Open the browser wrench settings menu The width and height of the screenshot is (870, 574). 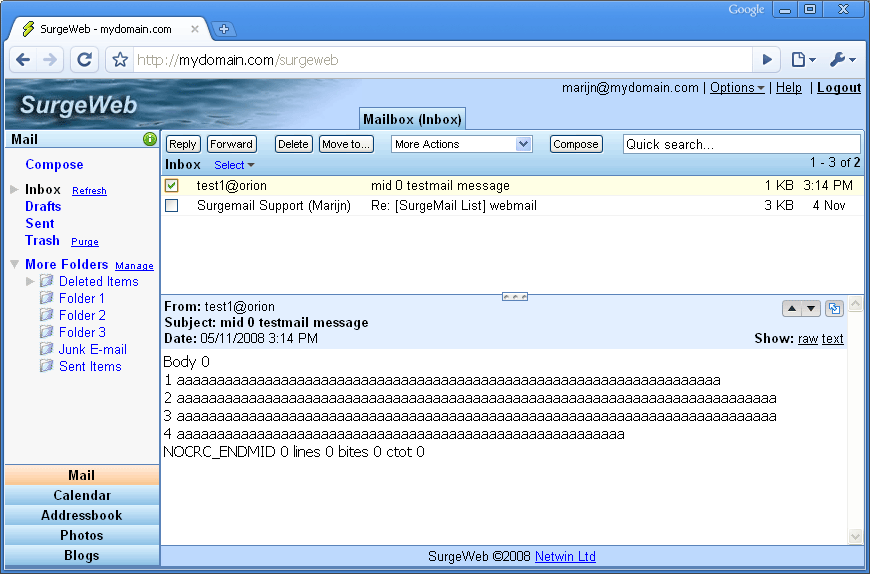[841, 60]
